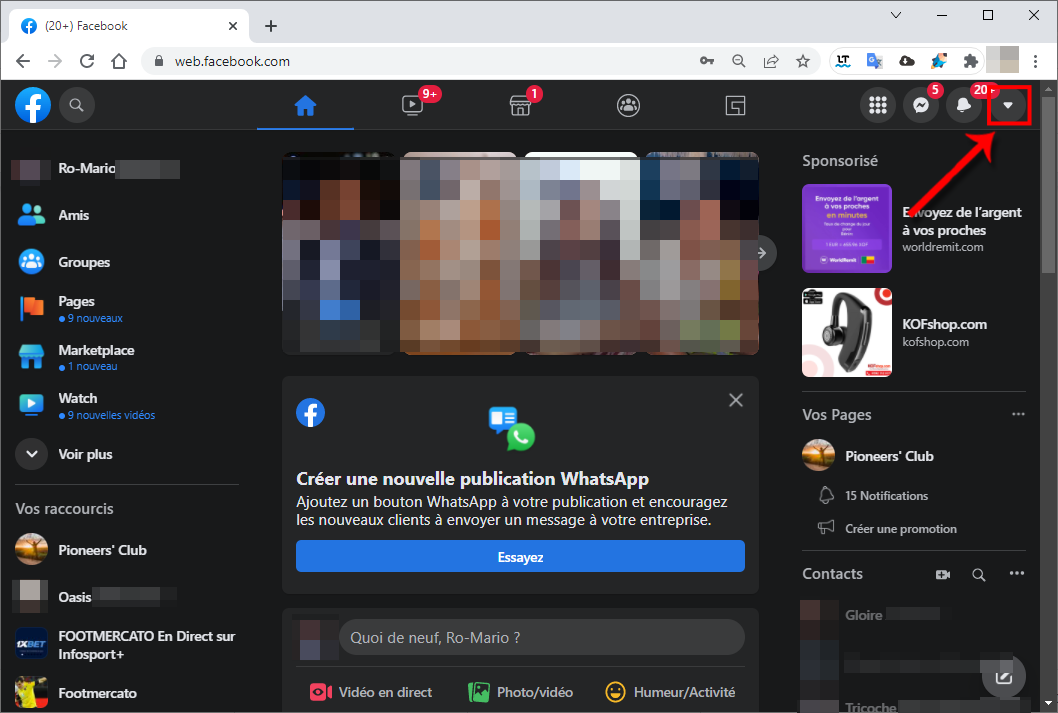
Task: Go to browser Home page icon
Action: (119, 61)
